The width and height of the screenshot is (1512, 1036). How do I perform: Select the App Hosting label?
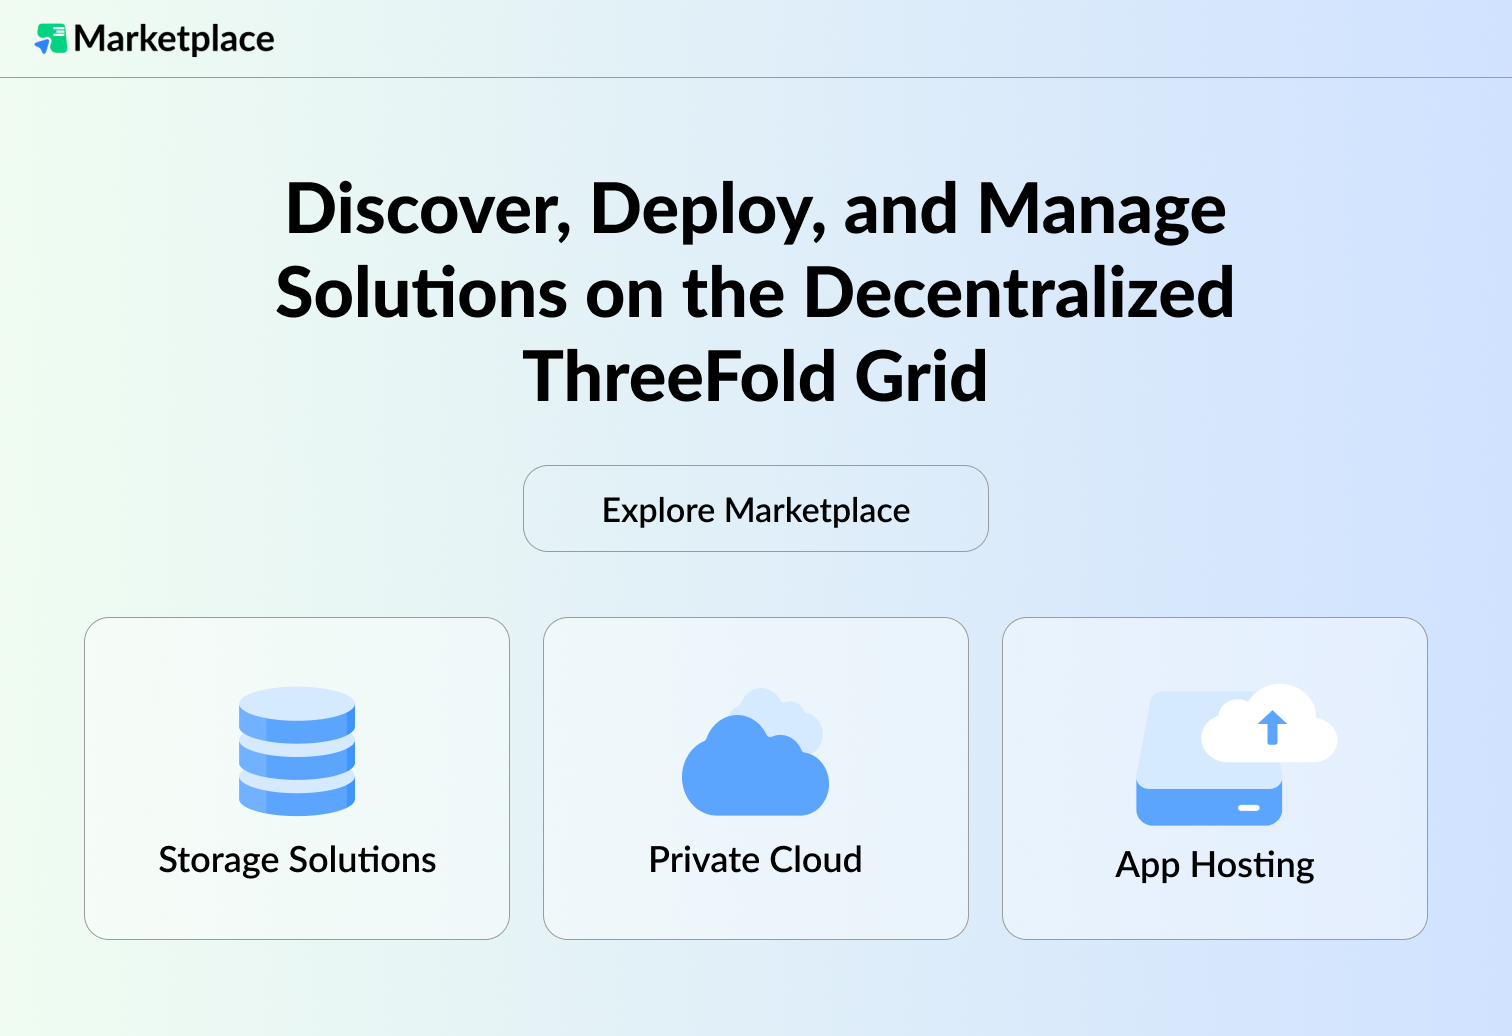[x=1214, y=865]
